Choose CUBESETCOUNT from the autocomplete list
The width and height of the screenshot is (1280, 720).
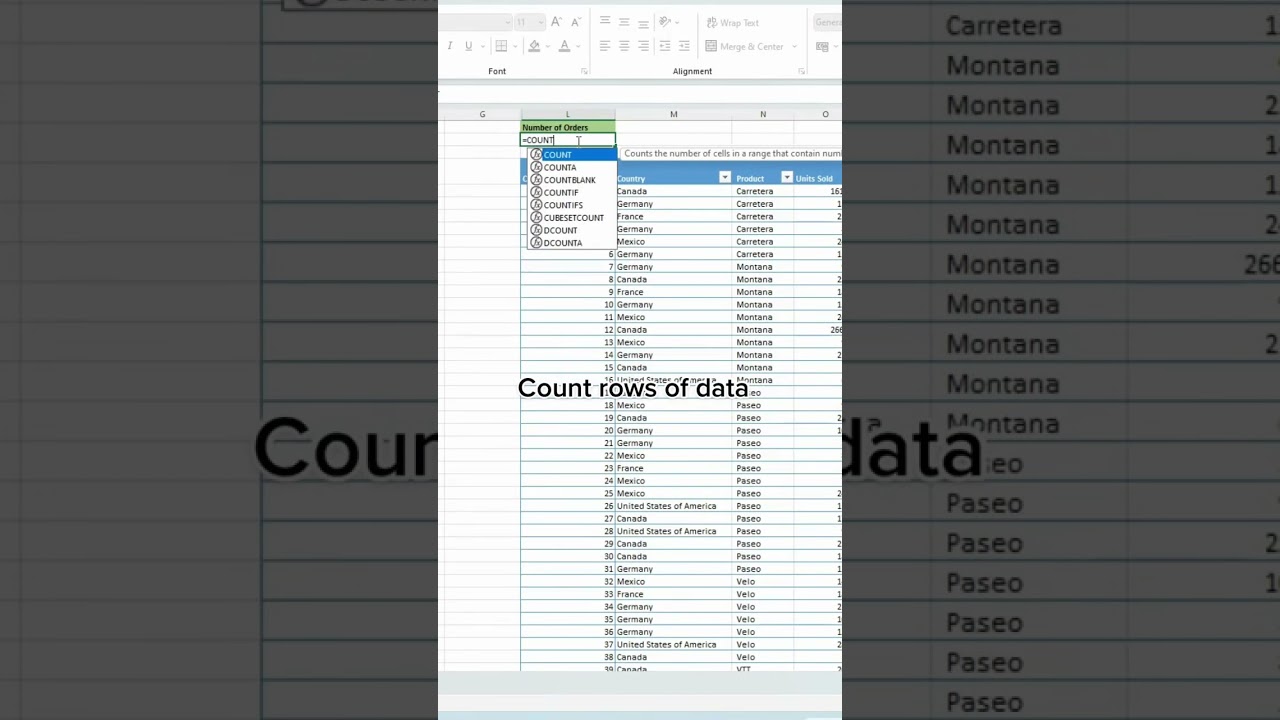[x=572, y=217]
